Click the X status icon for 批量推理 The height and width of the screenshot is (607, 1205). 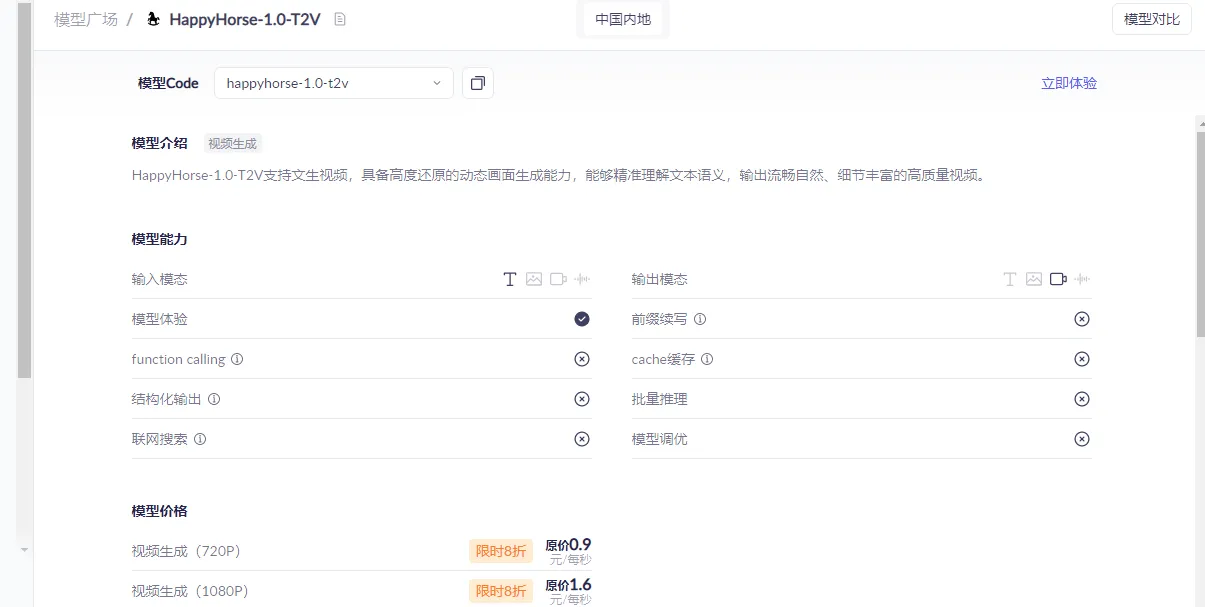pos(1082,399)
